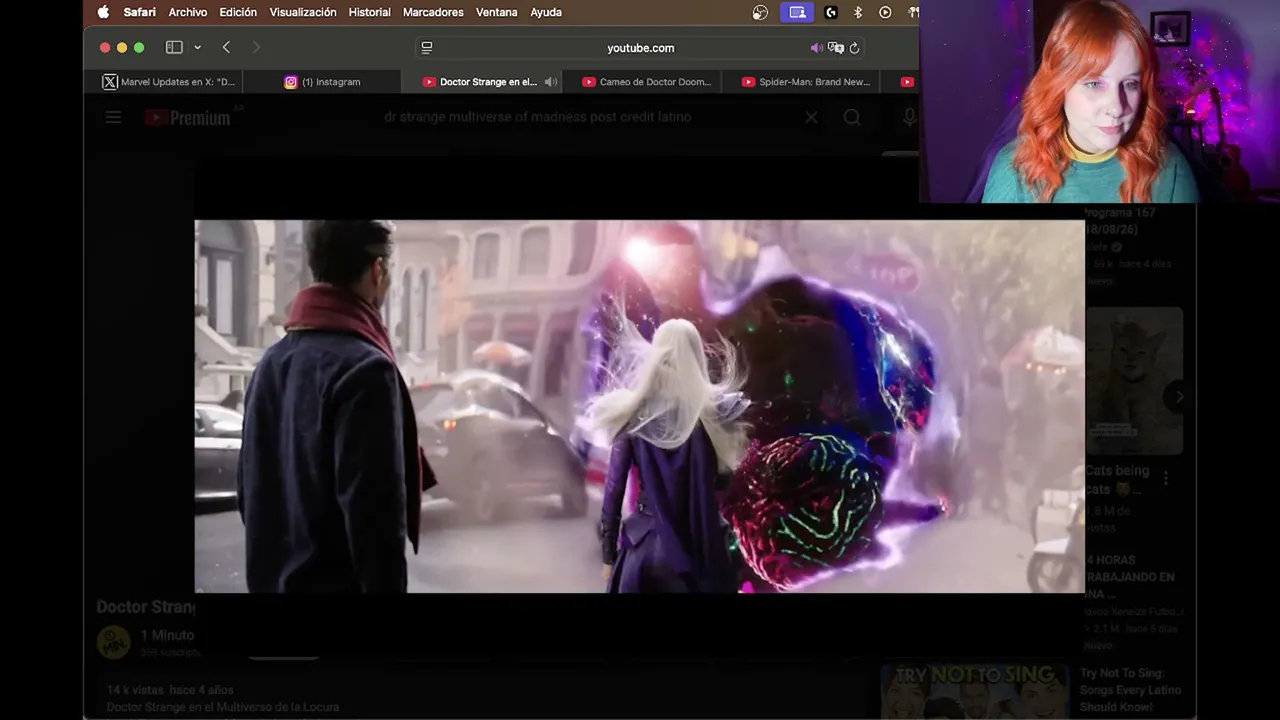
Task: Open the Edición menu
Action: pos(238,12)
